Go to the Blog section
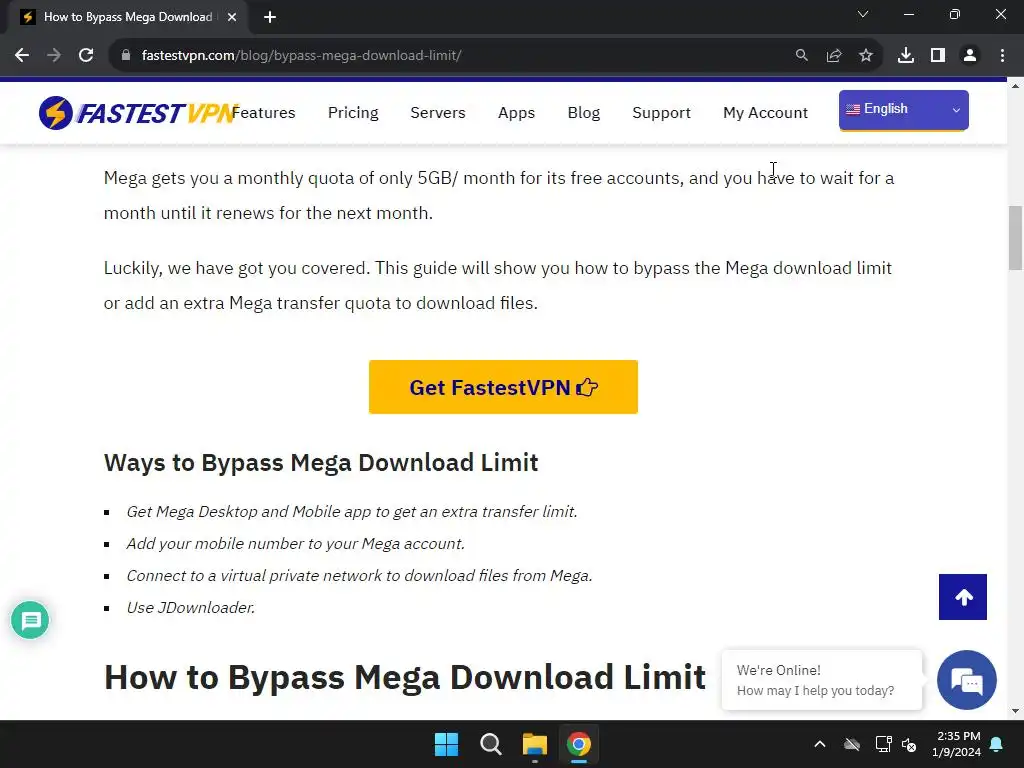Screen dimensions: 1024x768 [584, 113]
